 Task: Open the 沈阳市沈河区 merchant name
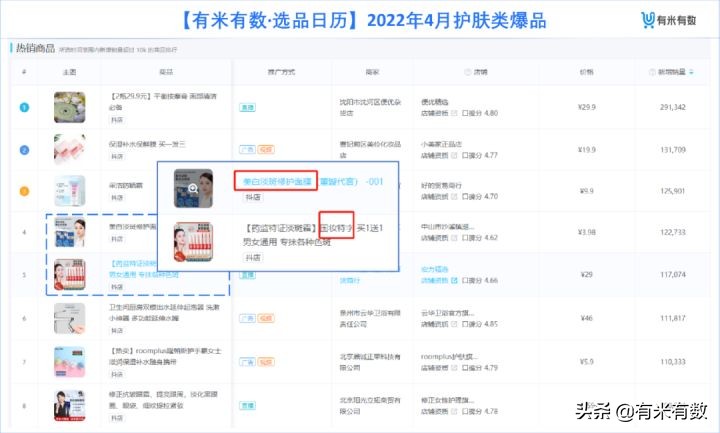[x=370, y=107]
